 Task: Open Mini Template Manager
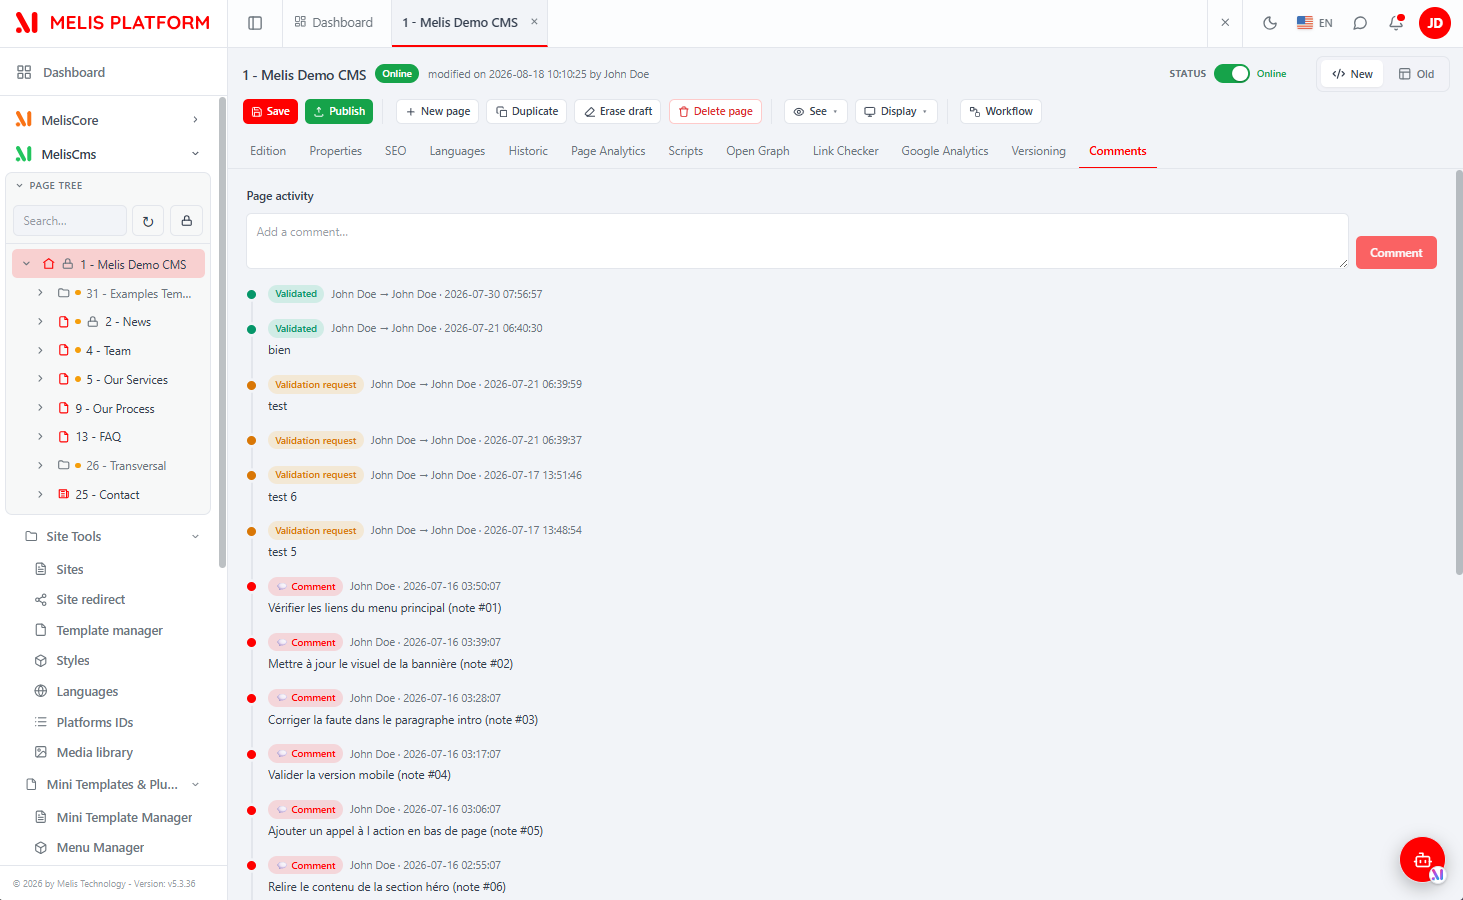124,818
